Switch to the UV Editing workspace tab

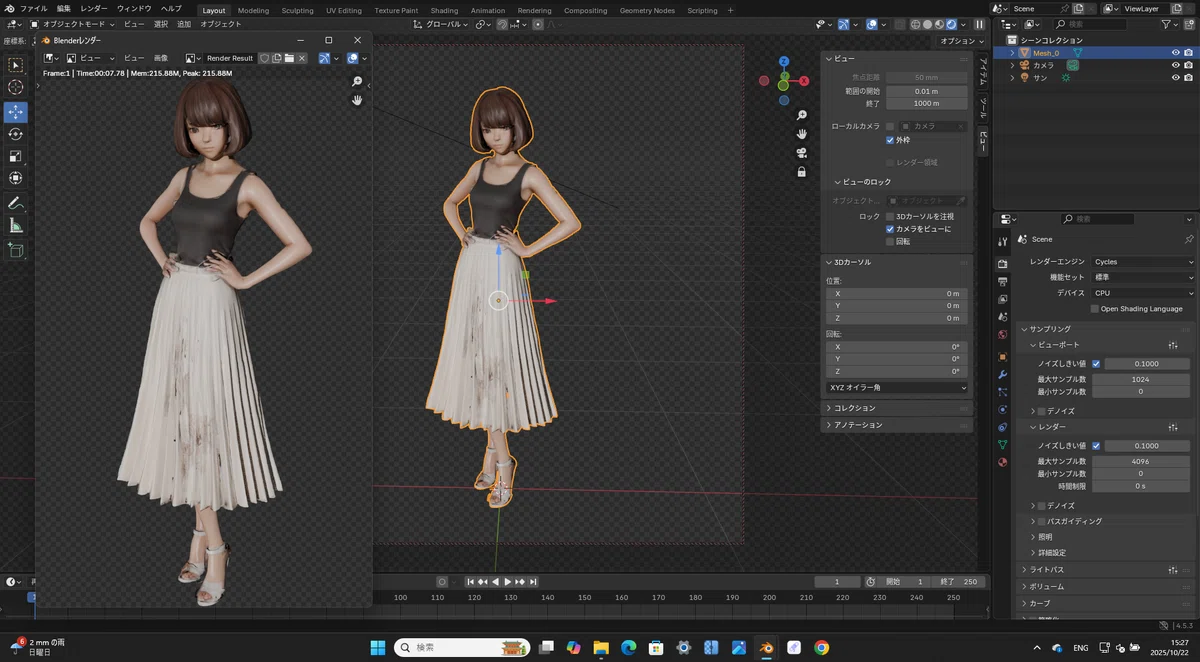pyautogui.click(x=344, y=10)
